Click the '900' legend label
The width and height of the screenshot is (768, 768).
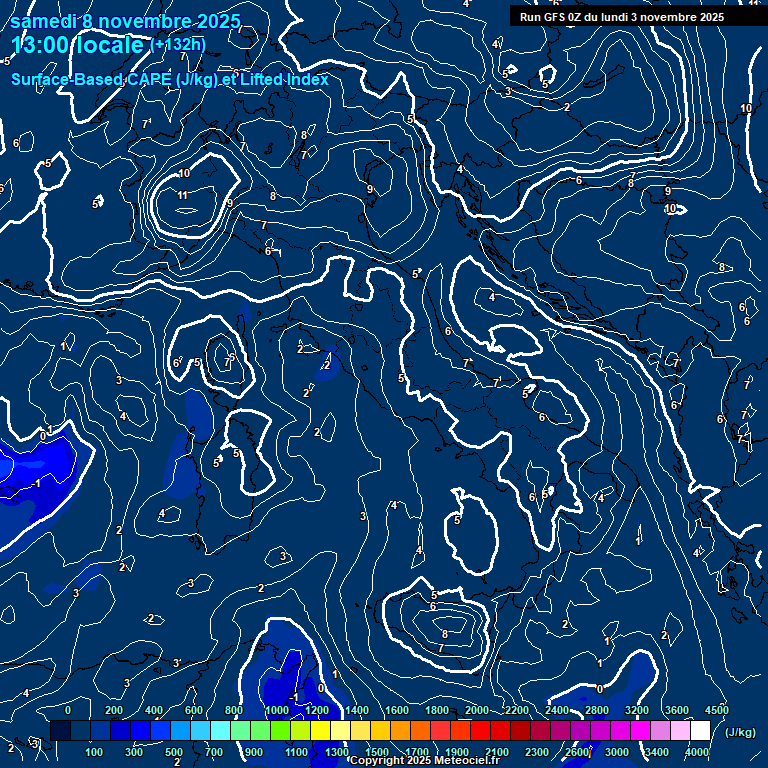point(254,752)
